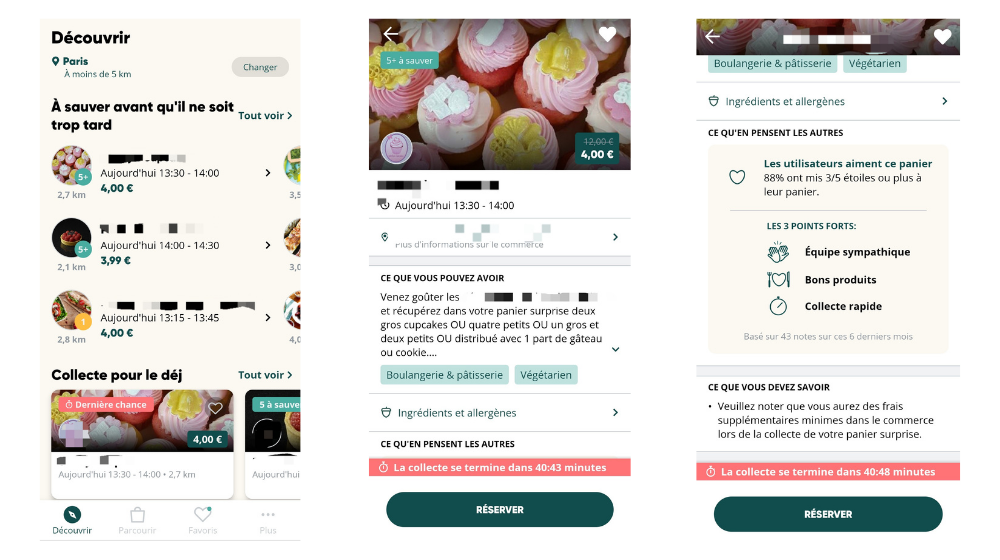Open the 3,99 € basket thumbnail
This screenshot has width=1000, height=560.
(x=71, y=238)
